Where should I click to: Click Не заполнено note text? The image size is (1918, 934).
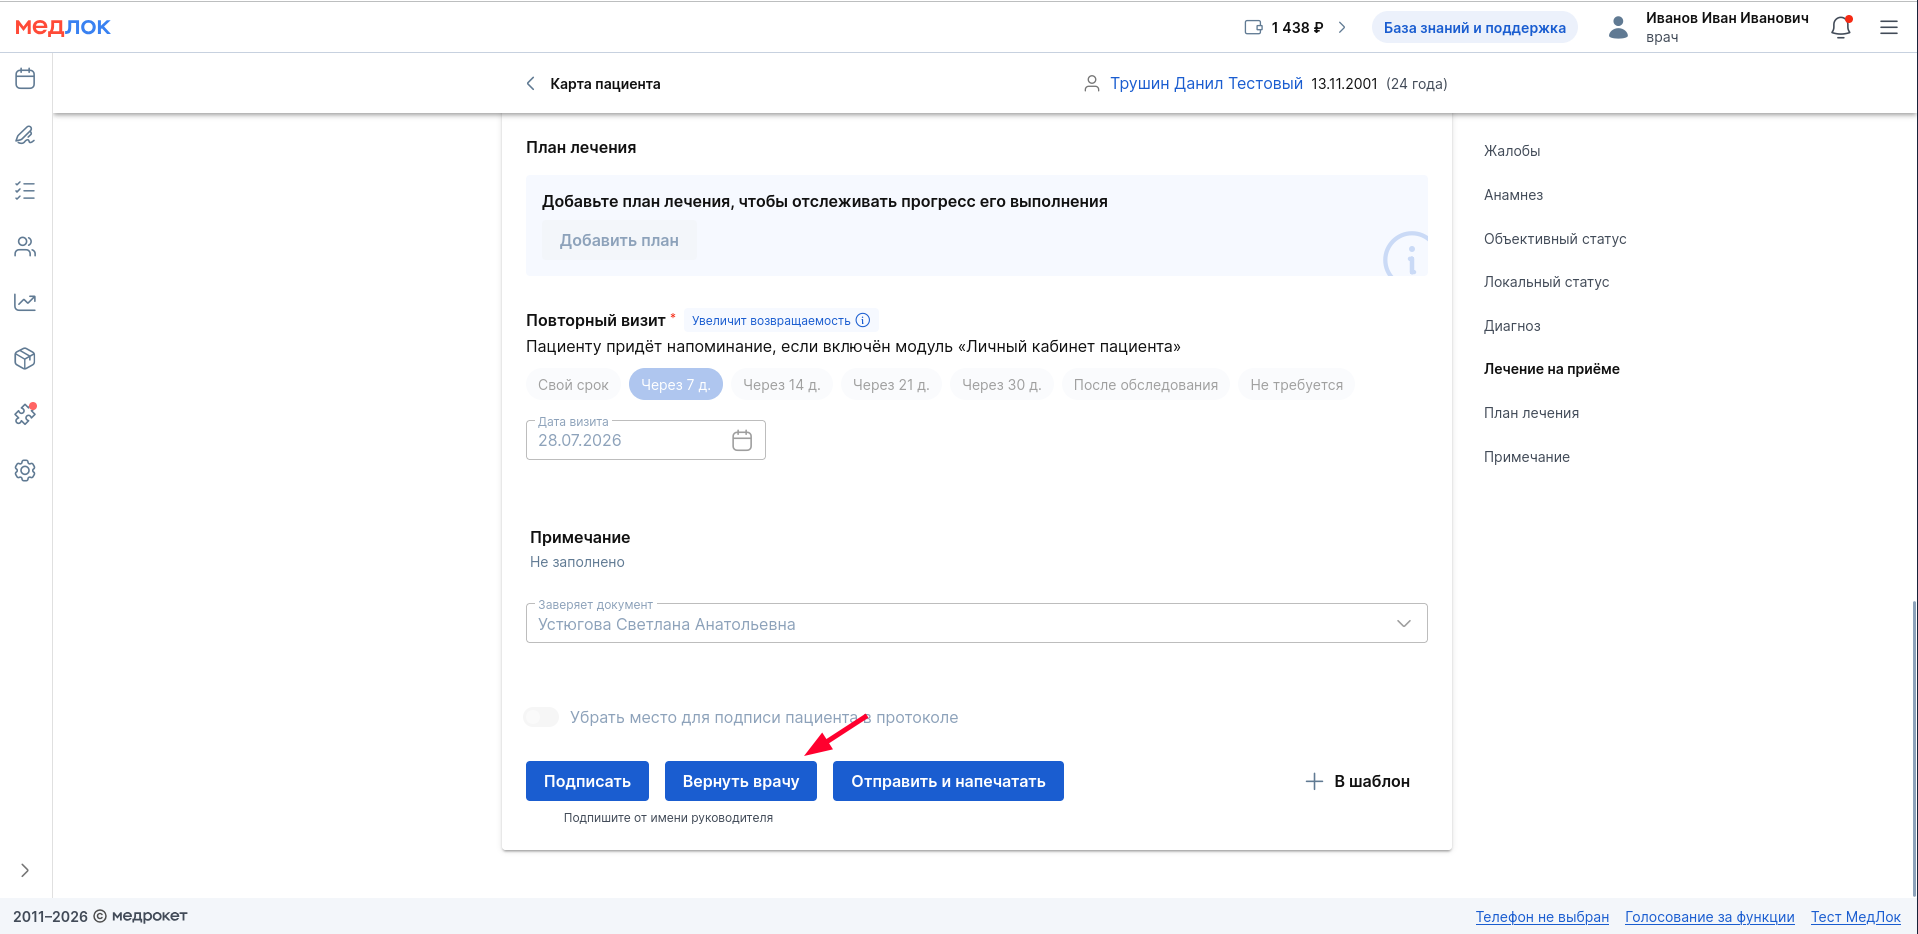click(577, 562)
